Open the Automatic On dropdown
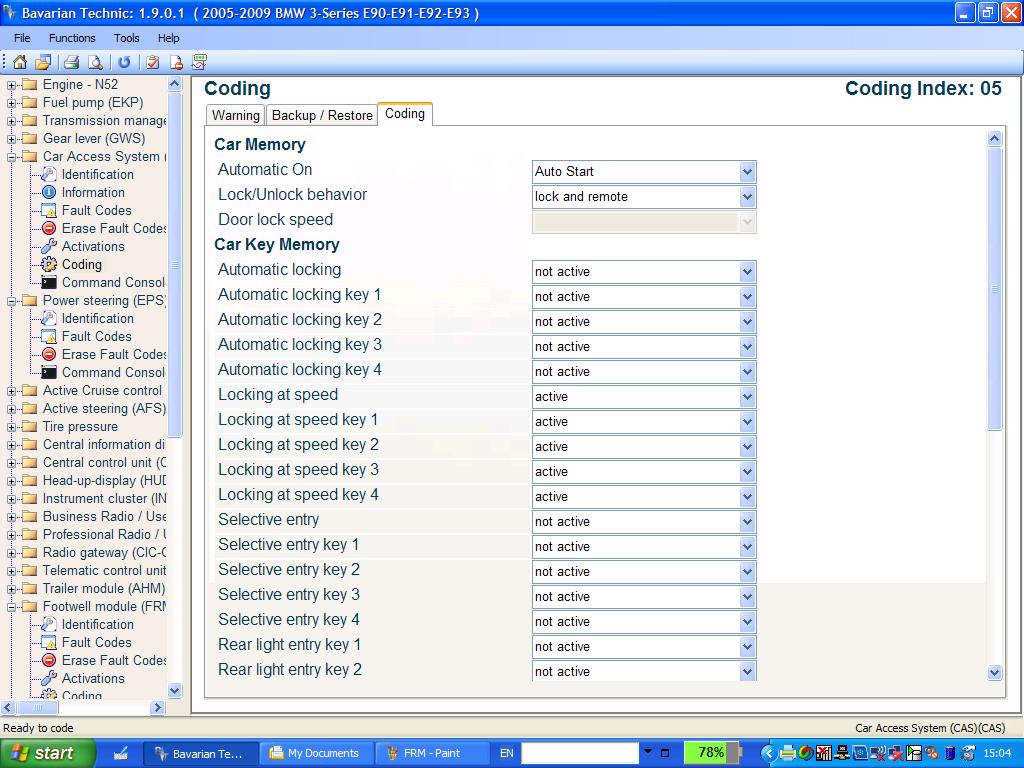This screenshot has width=1024, height=768. tap(748, 172)
